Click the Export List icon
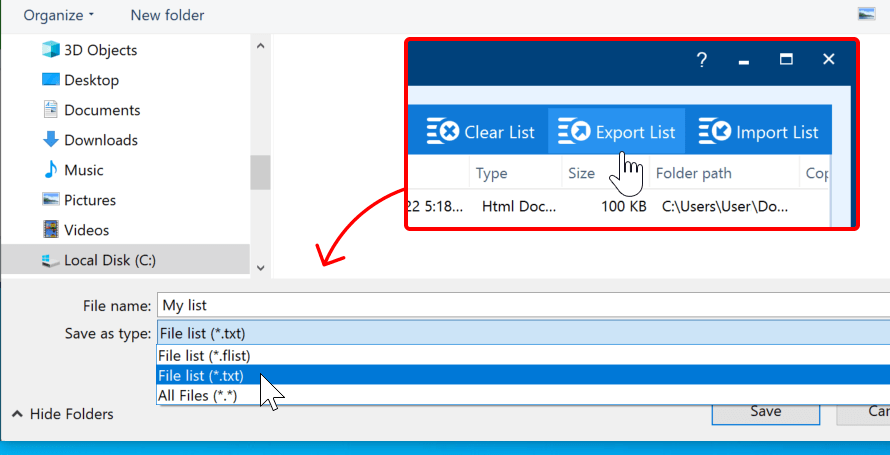Screen dimensions: 890x455 [574, 132]
